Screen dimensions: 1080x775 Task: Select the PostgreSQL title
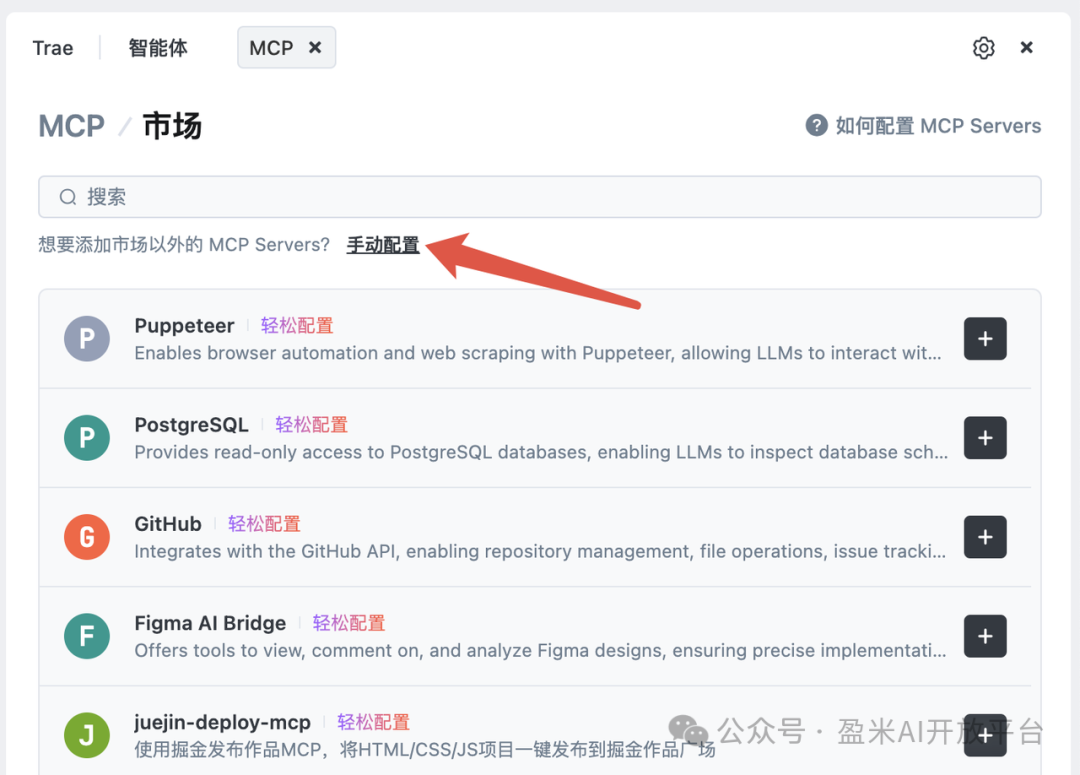(x=191, y=424)
